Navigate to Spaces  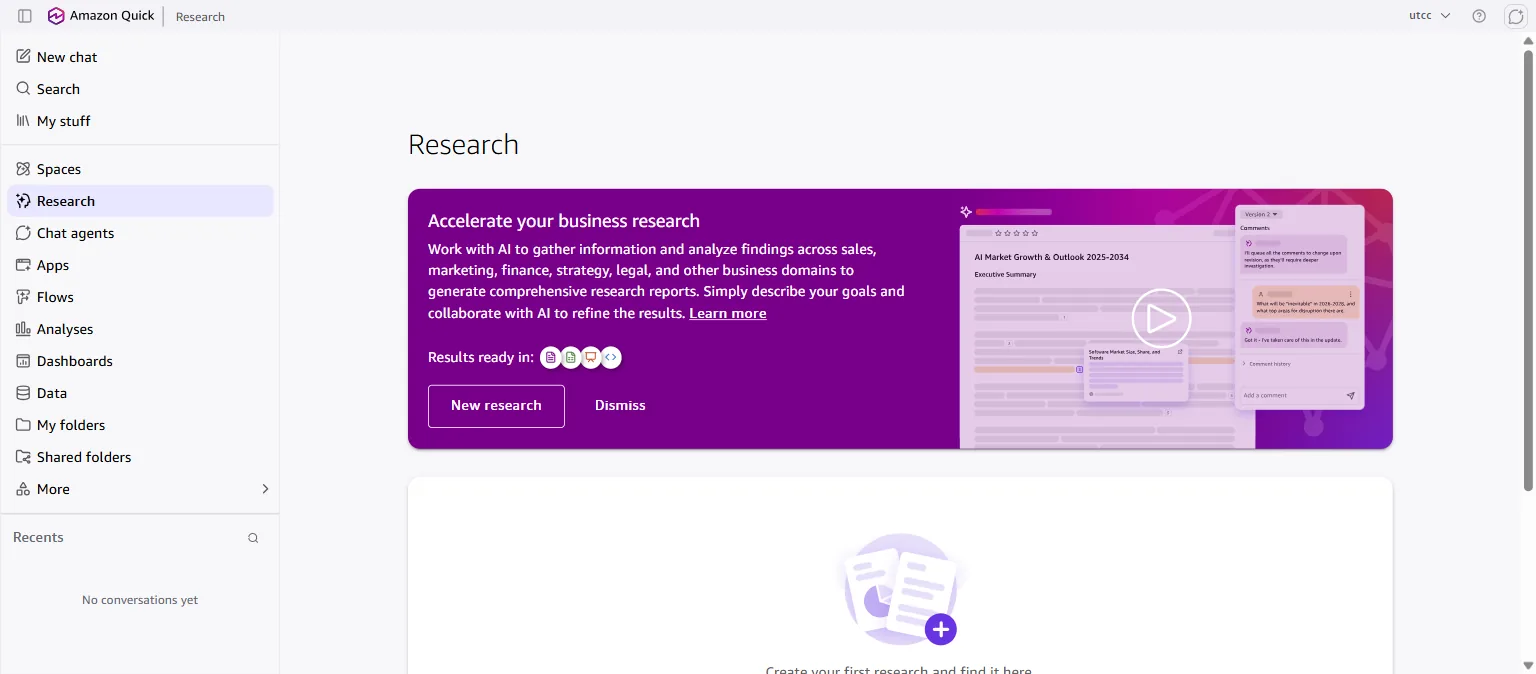pos(140,169)
